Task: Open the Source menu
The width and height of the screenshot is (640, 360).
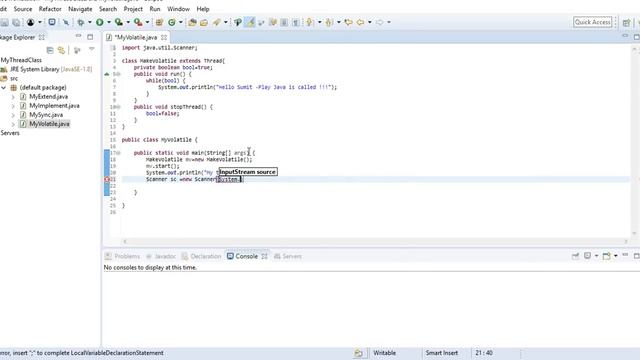Action: click(23, 9)
